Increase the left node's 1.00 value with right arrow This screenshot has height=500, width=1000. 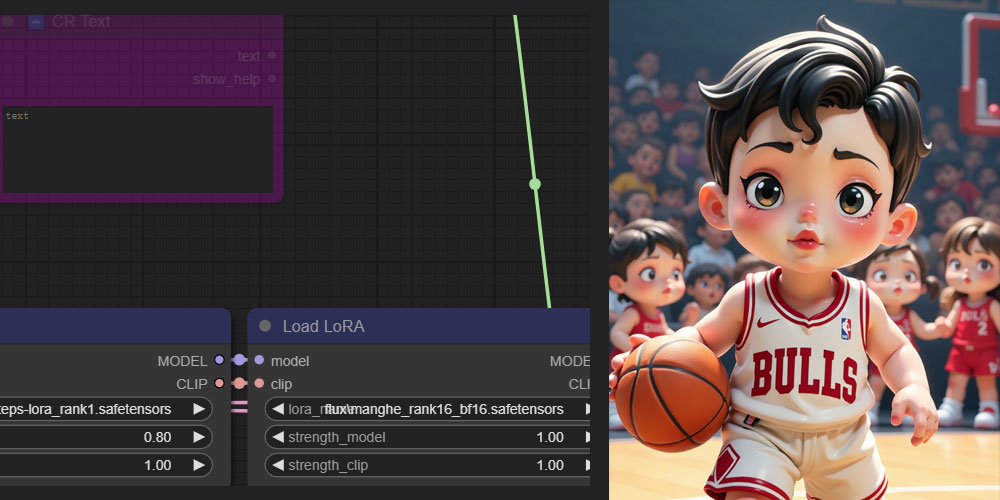[199, 466]
